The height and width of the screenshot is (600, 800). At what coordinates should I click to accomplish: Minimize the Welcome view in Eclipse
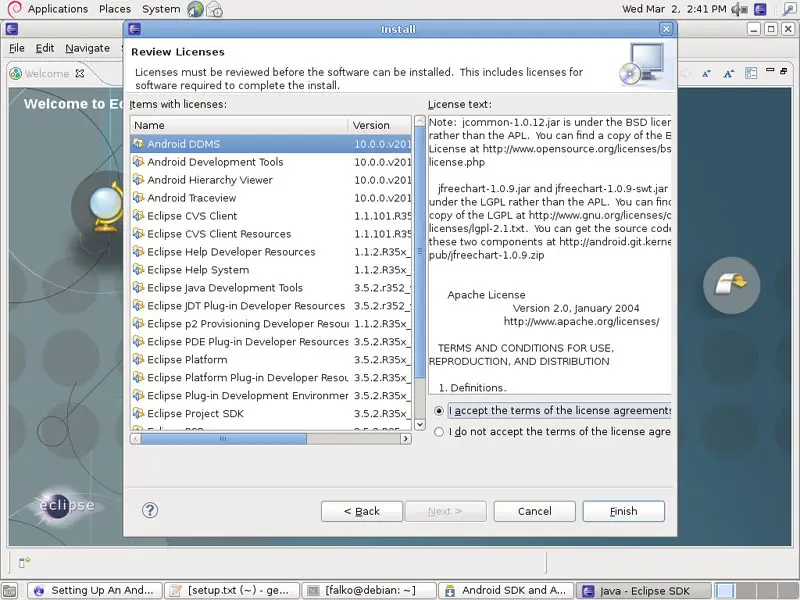pos(770,70)
